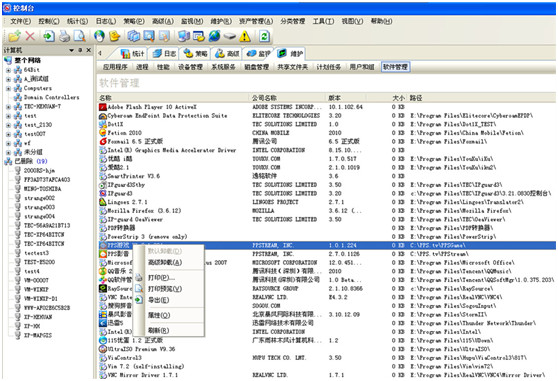558x381 pixels.
Task: Choose 属性(O) from context menu
Action: tap(159, 315)
